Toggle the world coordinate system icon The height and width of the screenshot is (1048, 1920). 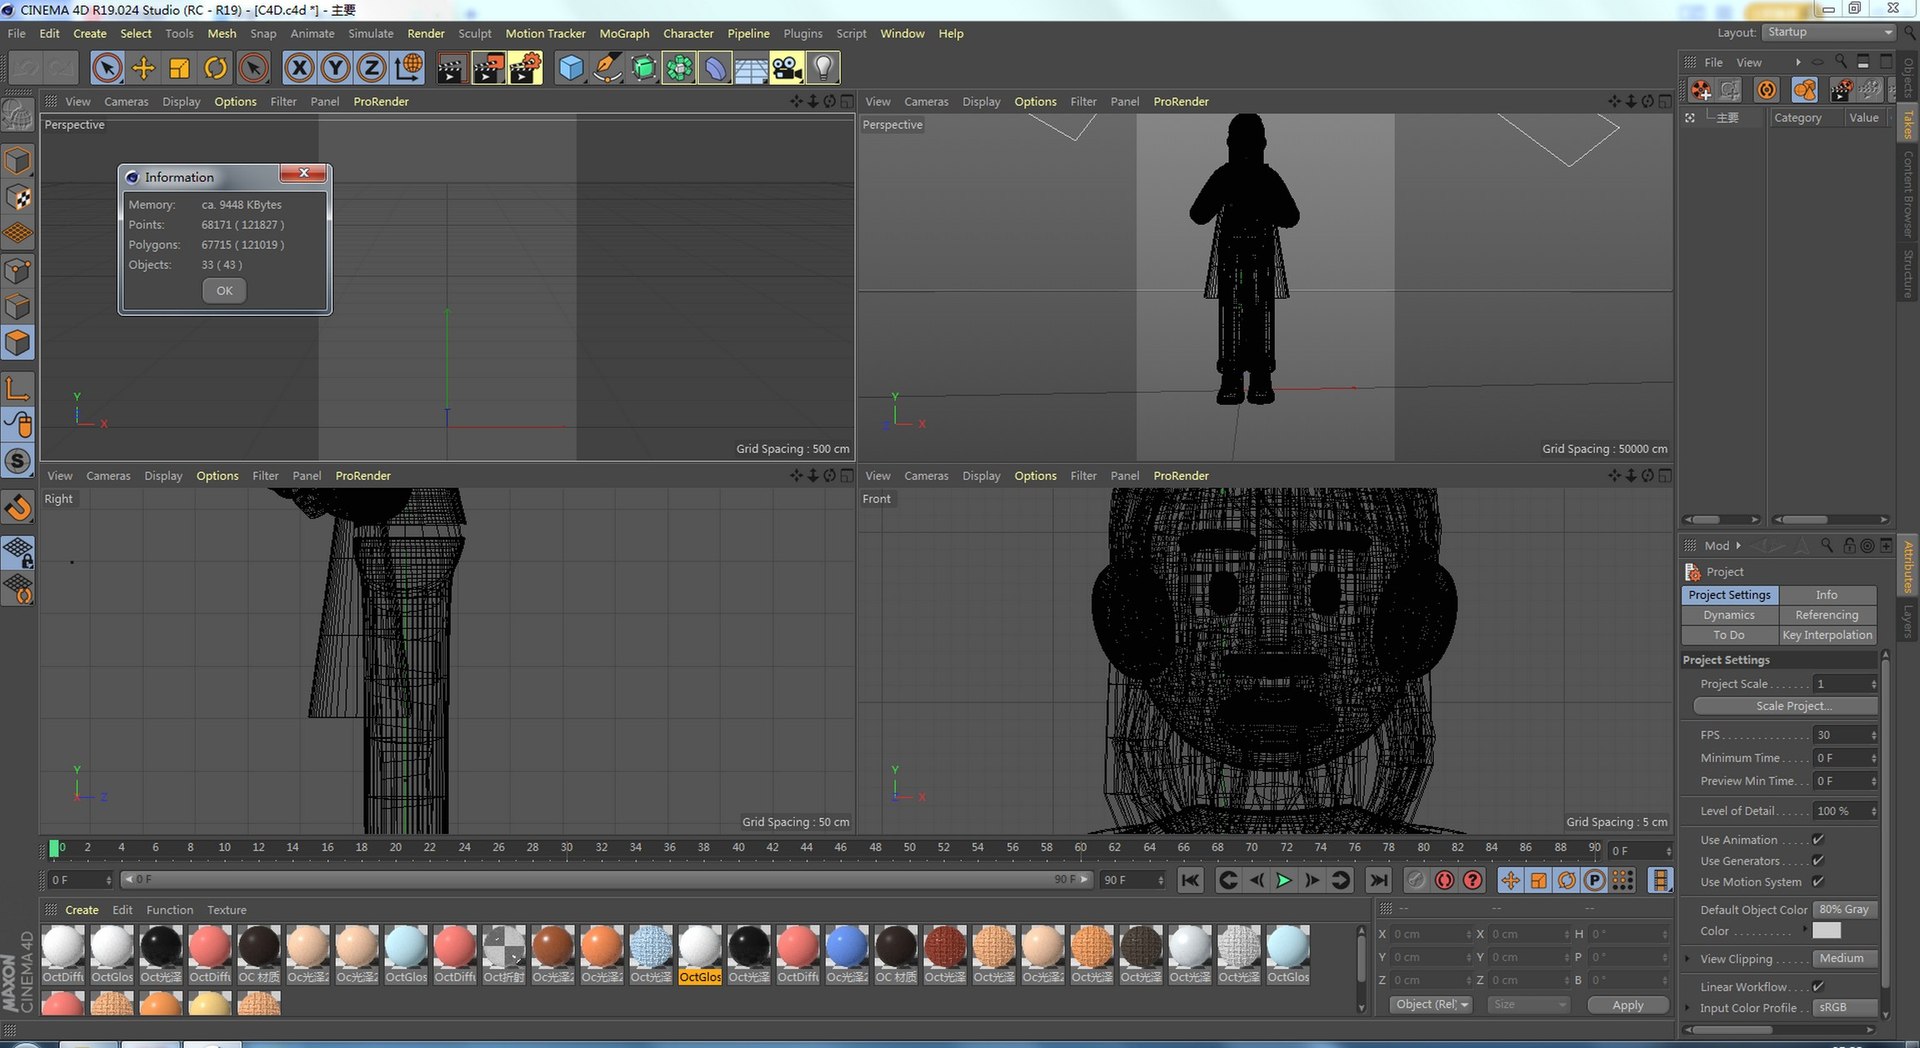[408, 68]
